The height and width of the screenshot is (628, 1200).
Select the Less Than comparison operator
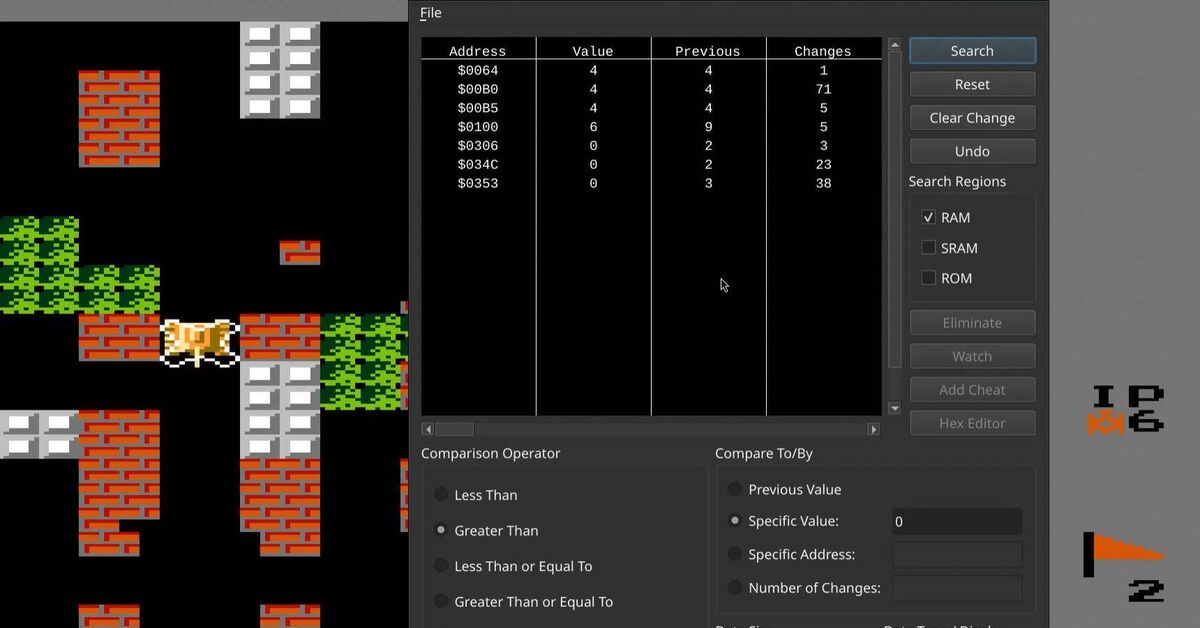[x=441, y=495]
